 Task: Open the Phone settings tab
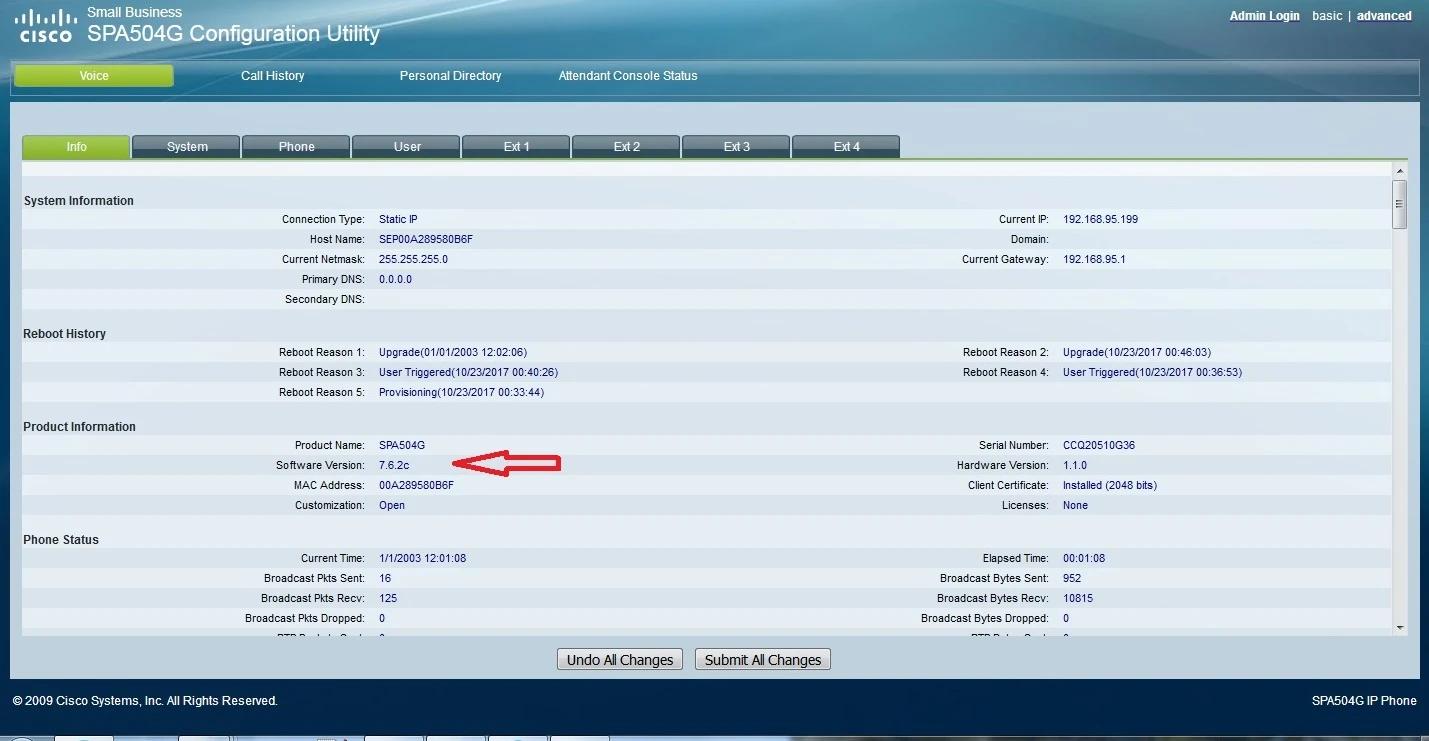297,147
